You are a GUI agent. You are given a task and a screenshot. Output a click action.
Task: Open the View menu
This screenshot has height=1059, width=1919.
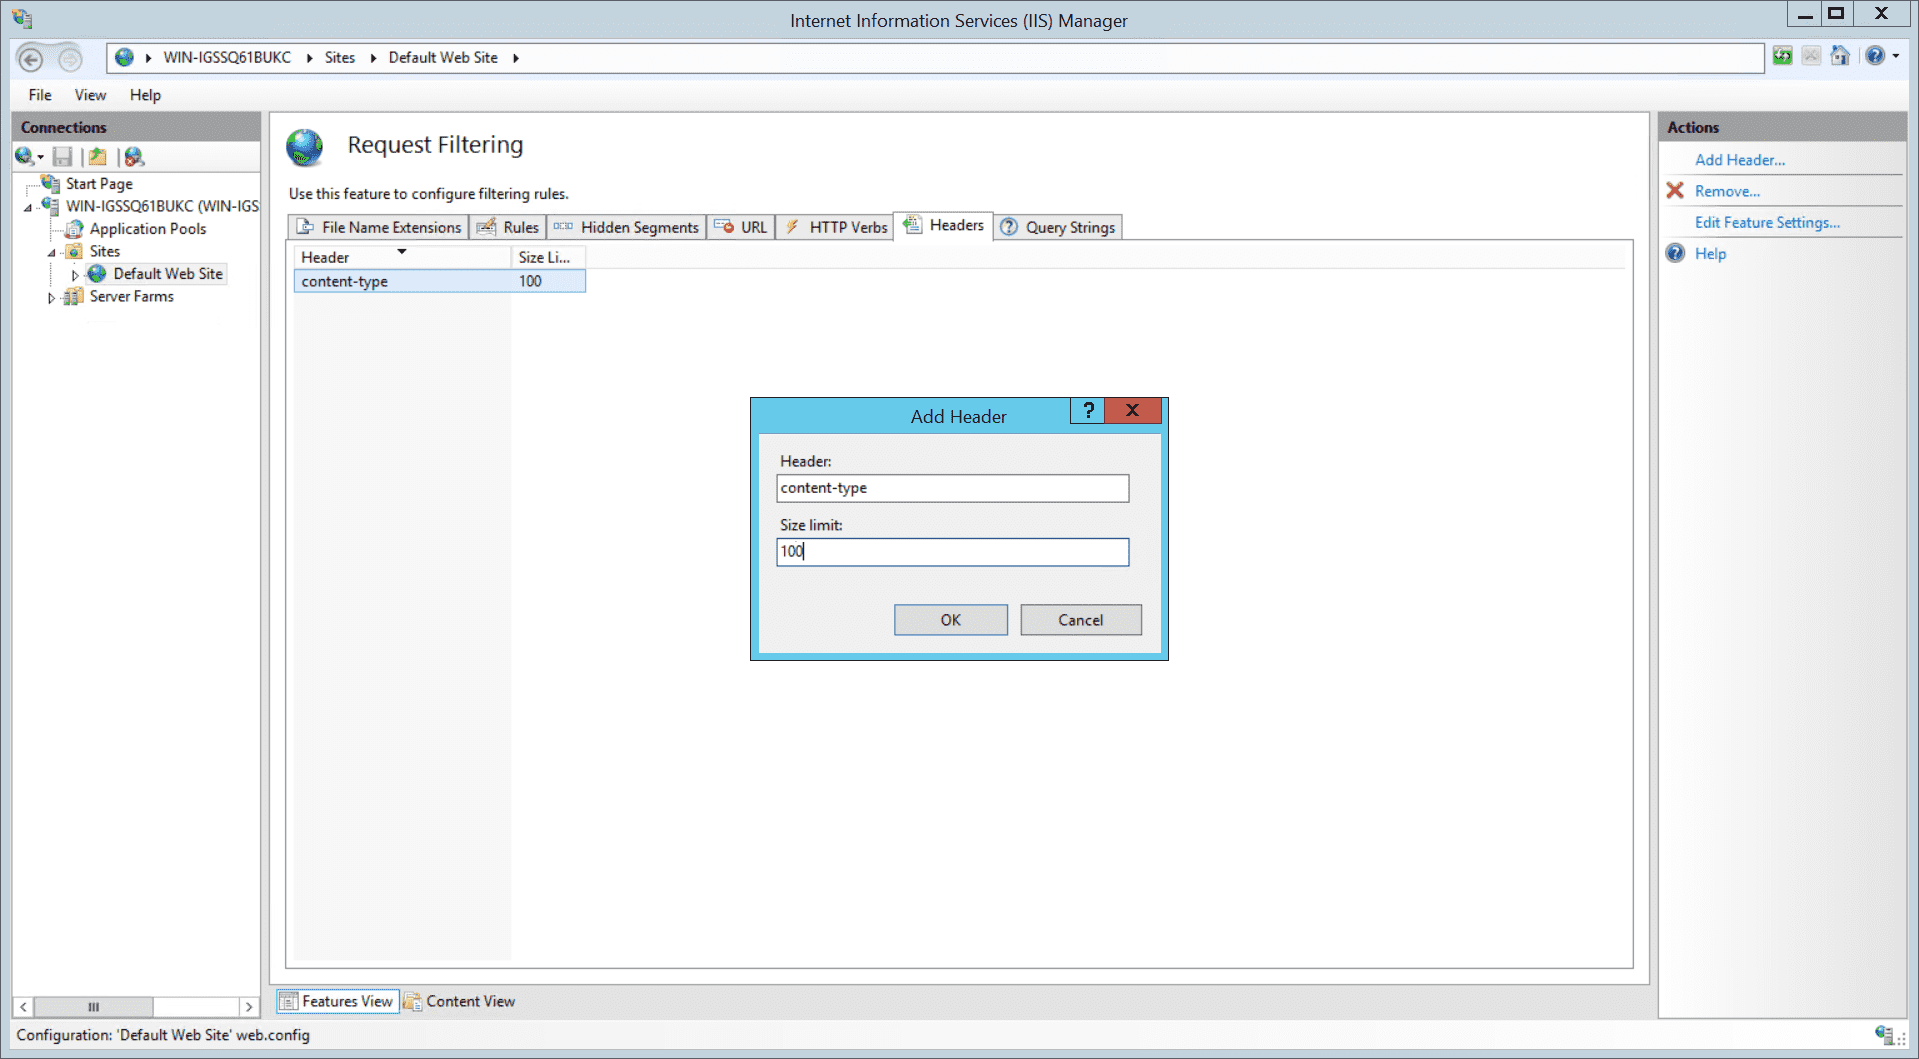(x=90, y=95)
